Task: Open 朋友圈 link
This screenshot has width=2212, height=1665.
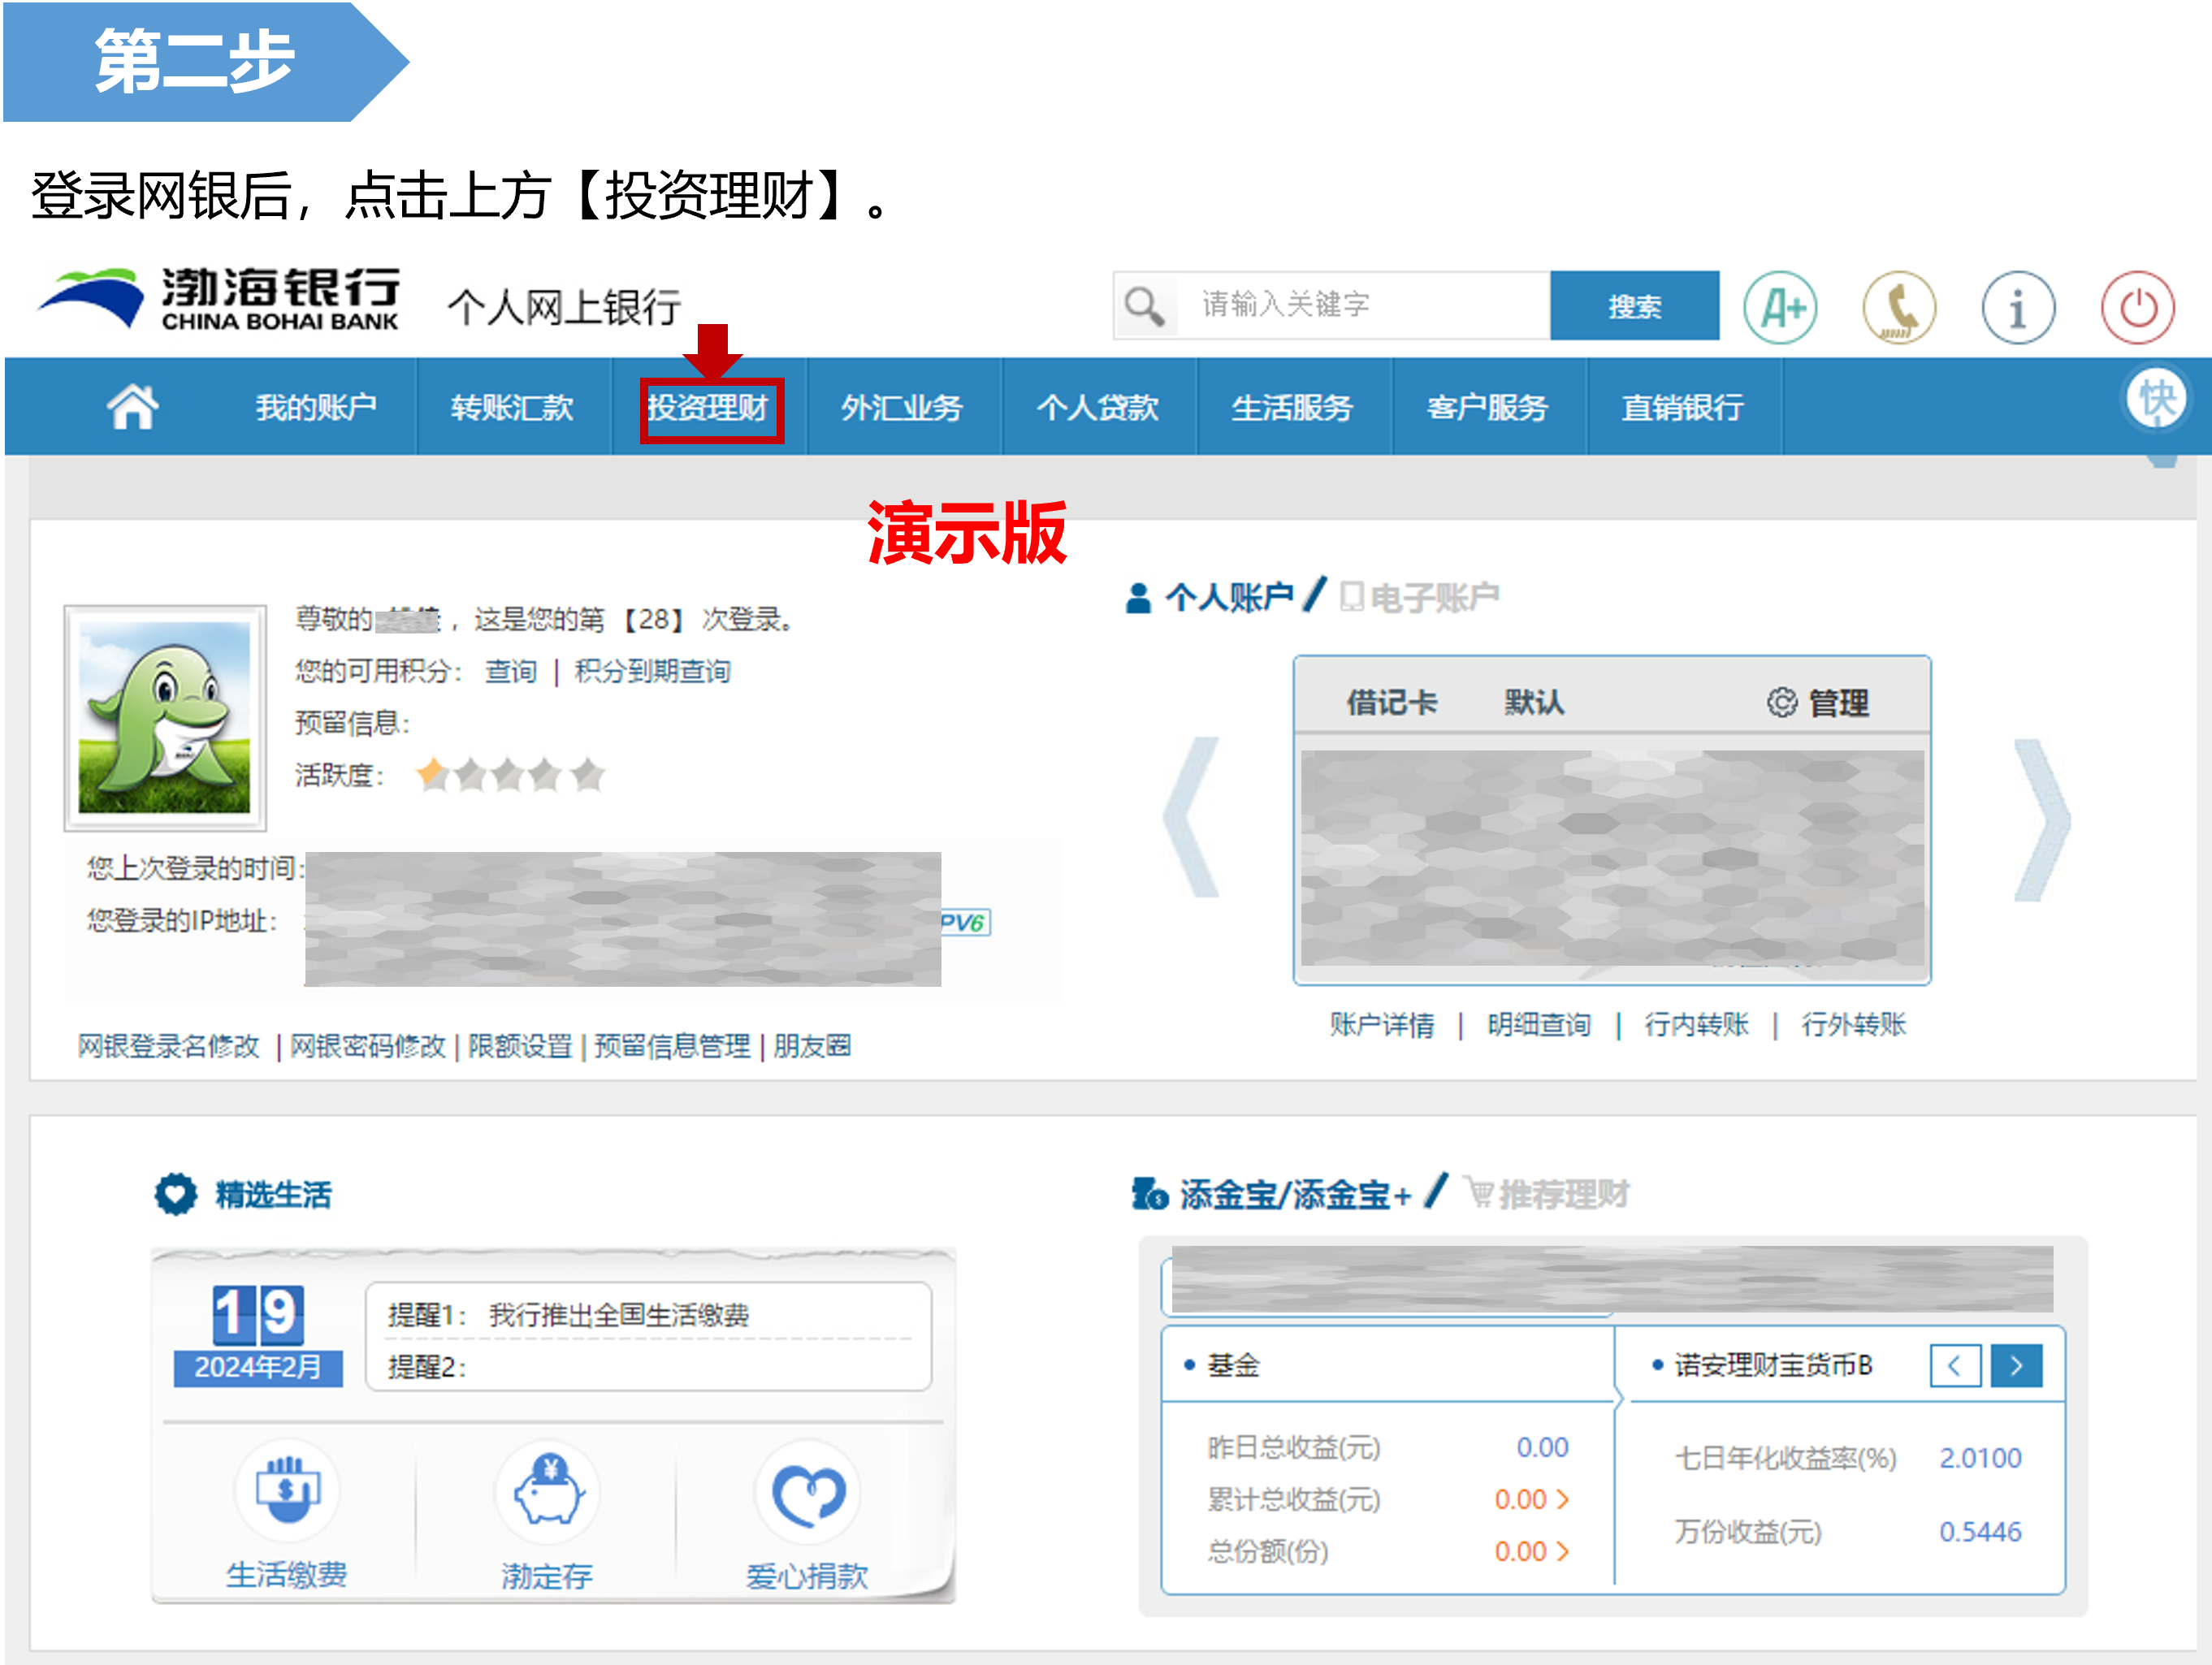Action: pos(812,1046)
